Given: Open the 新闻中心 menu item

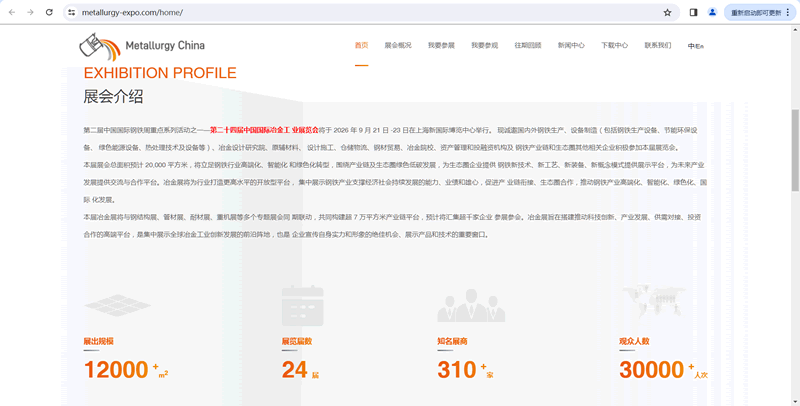Looking at the screenshot, I should click(x=571, y=46).
